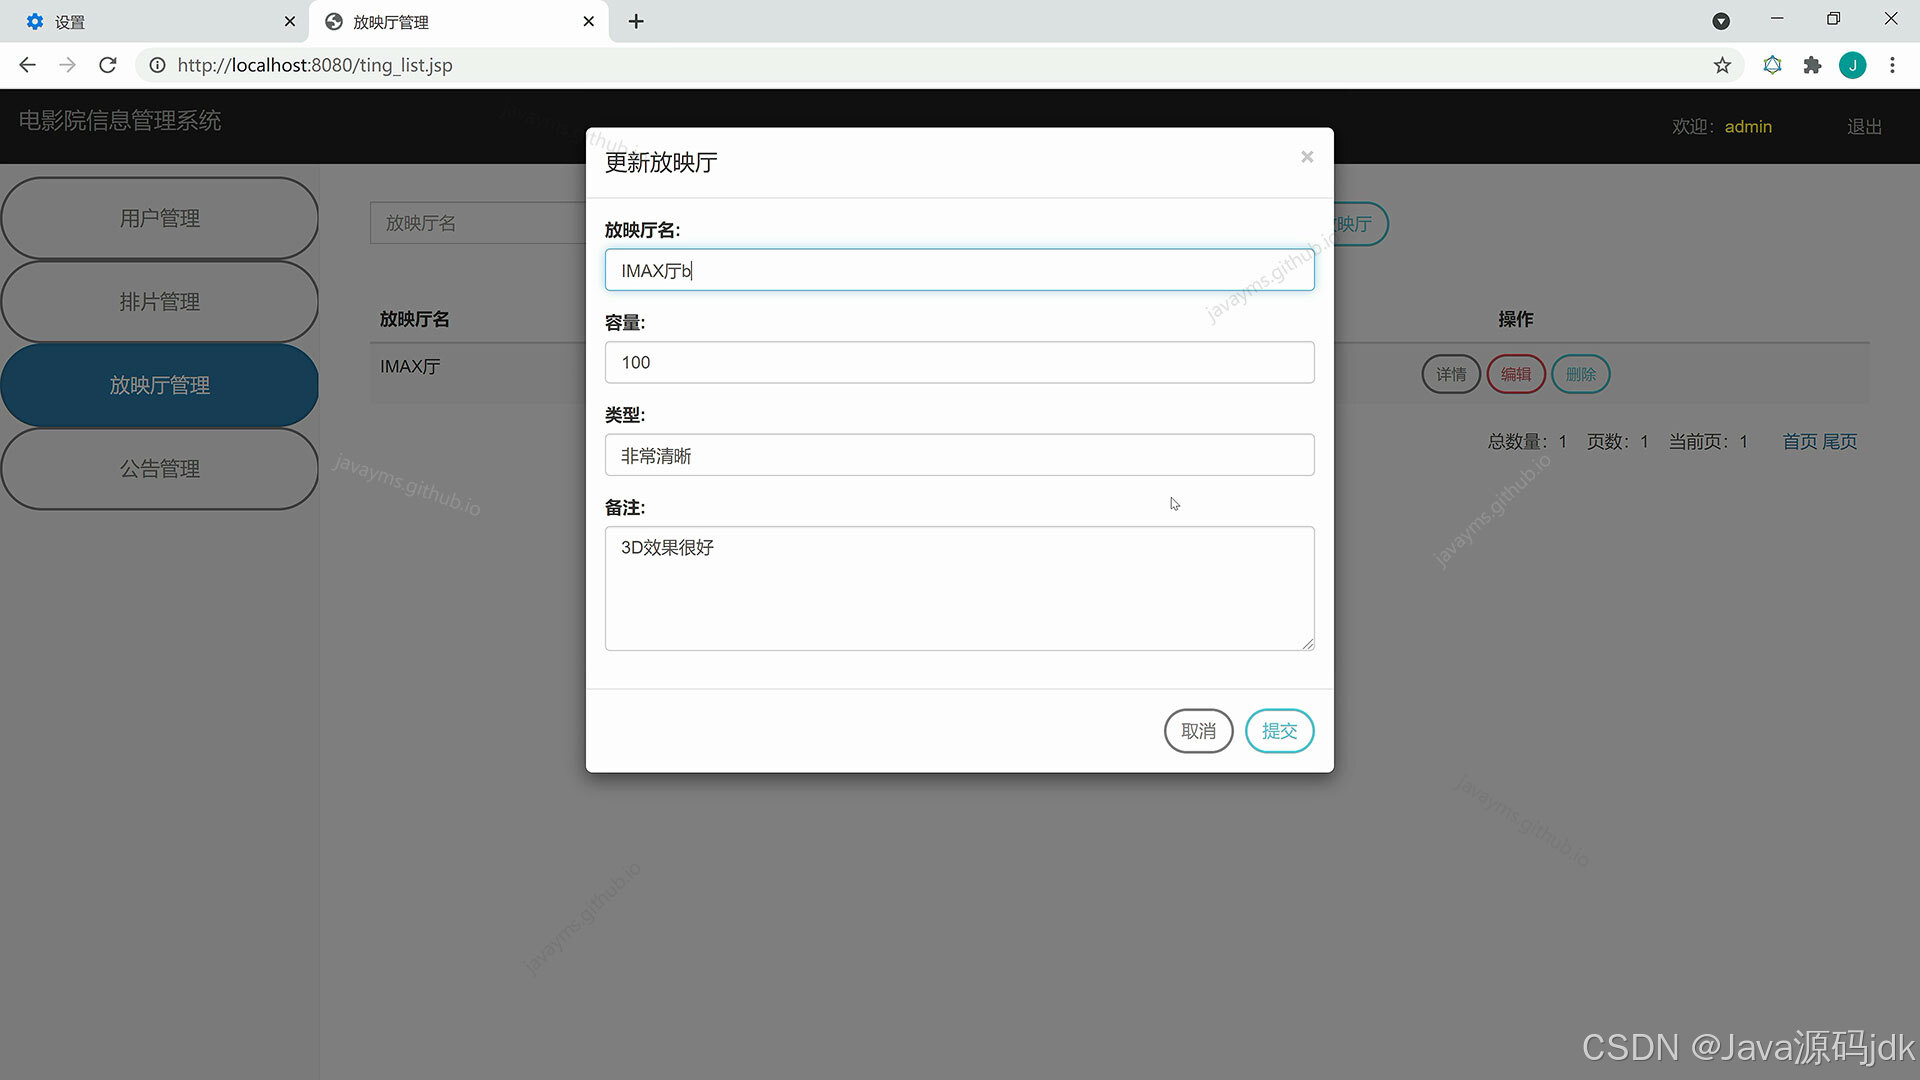Click 删除 button for IMAX厅 row

tap(1580, 374)
